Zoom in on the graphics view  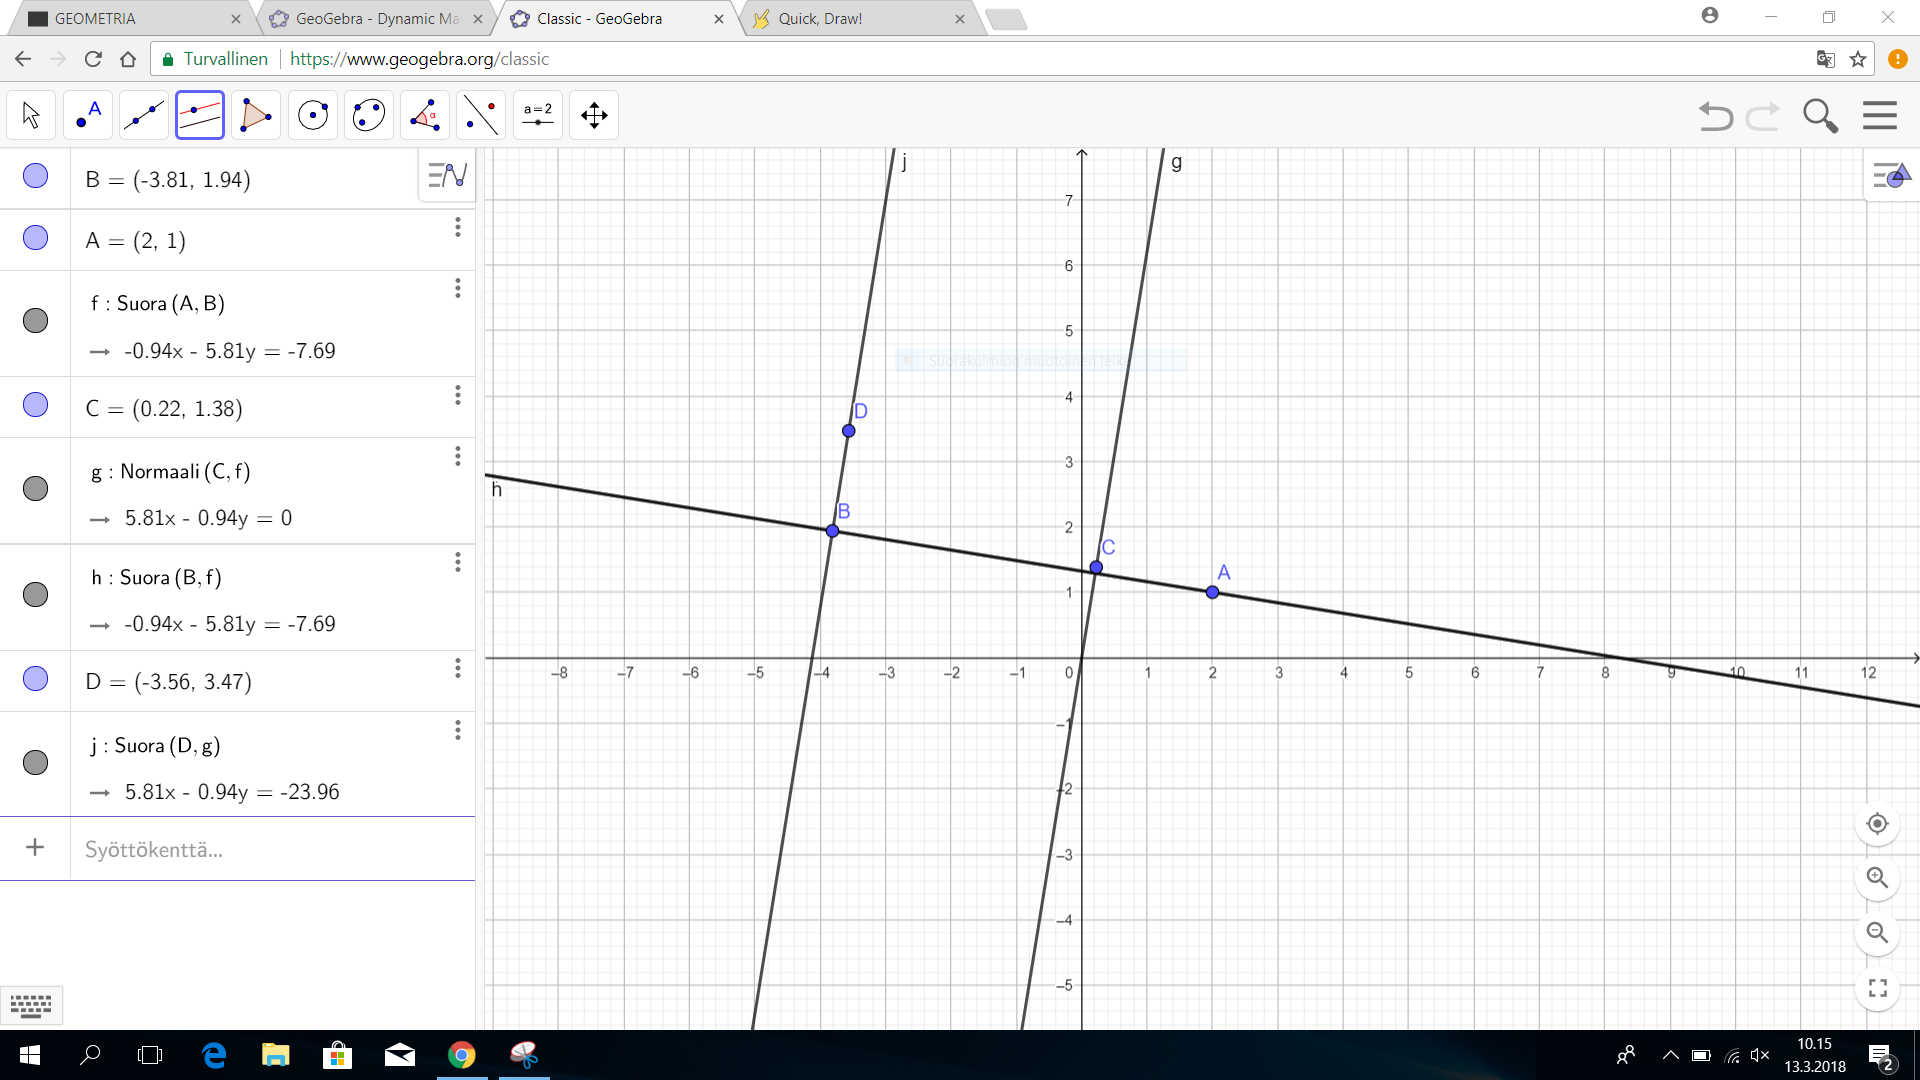[1877, 878]
